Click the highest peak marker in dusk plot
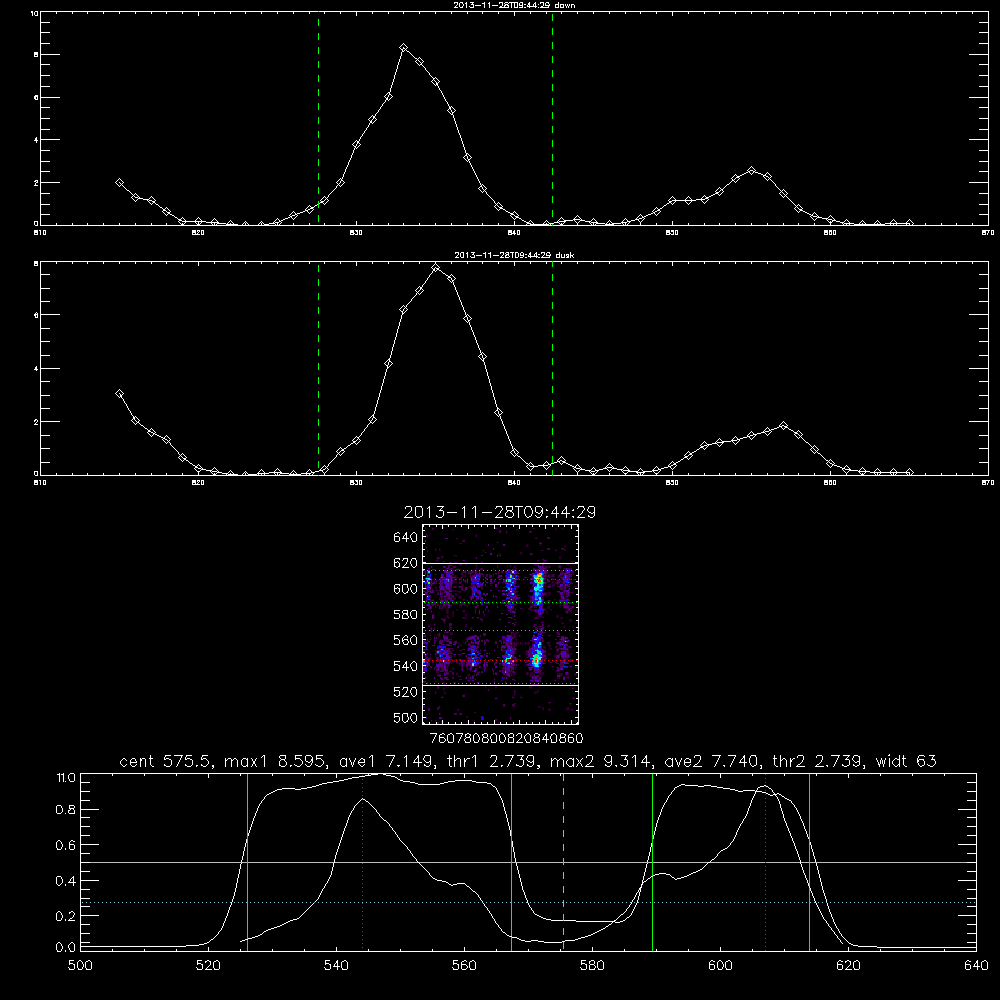This screenshot has height=1000, width=1000. 436,268
